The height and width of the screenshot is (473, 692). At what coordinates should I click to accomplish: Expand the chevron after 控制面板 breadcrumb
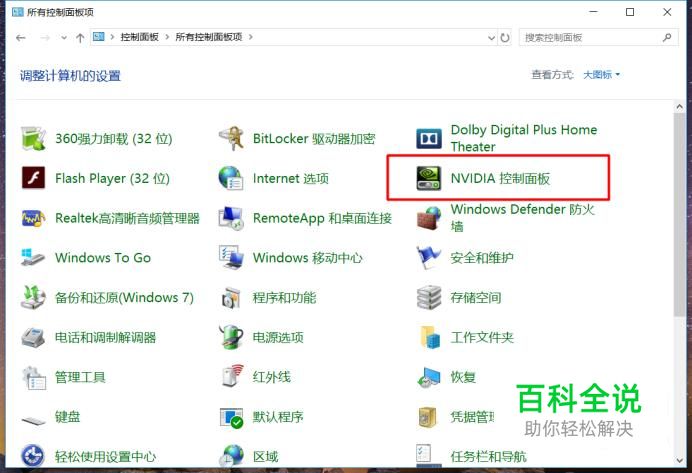coord(167,37)
